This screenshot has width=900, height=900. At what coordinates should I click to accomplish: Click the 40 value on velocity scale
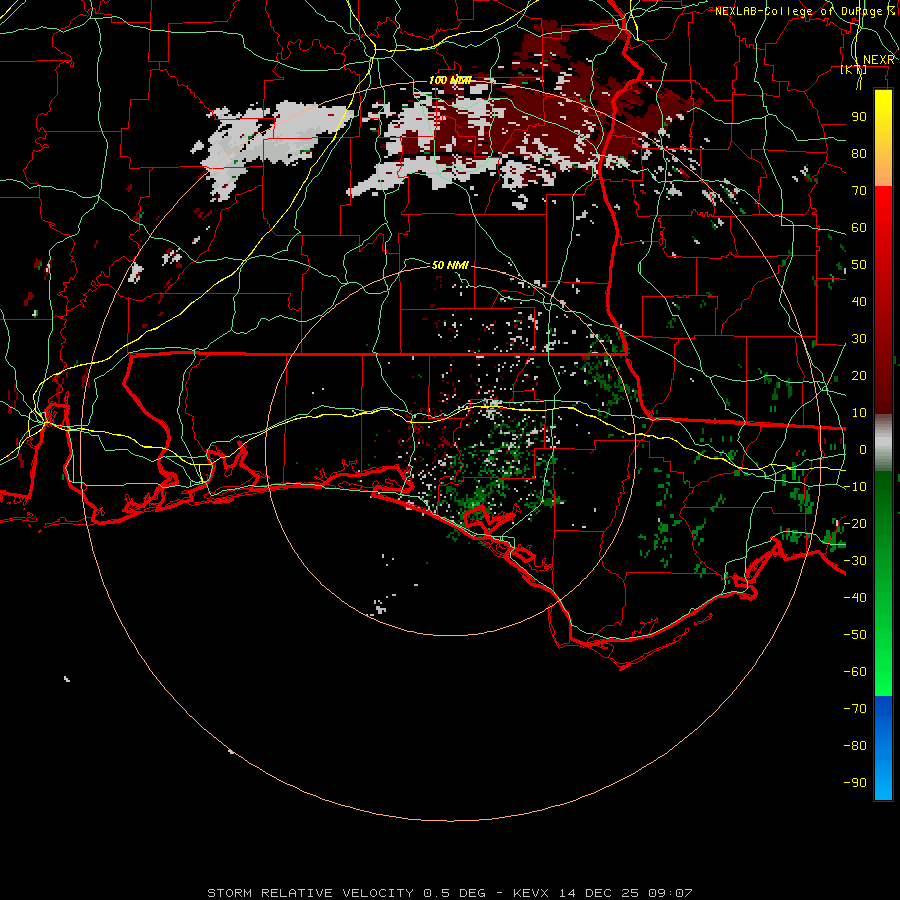pyautogui.click(x=859, y=301)
